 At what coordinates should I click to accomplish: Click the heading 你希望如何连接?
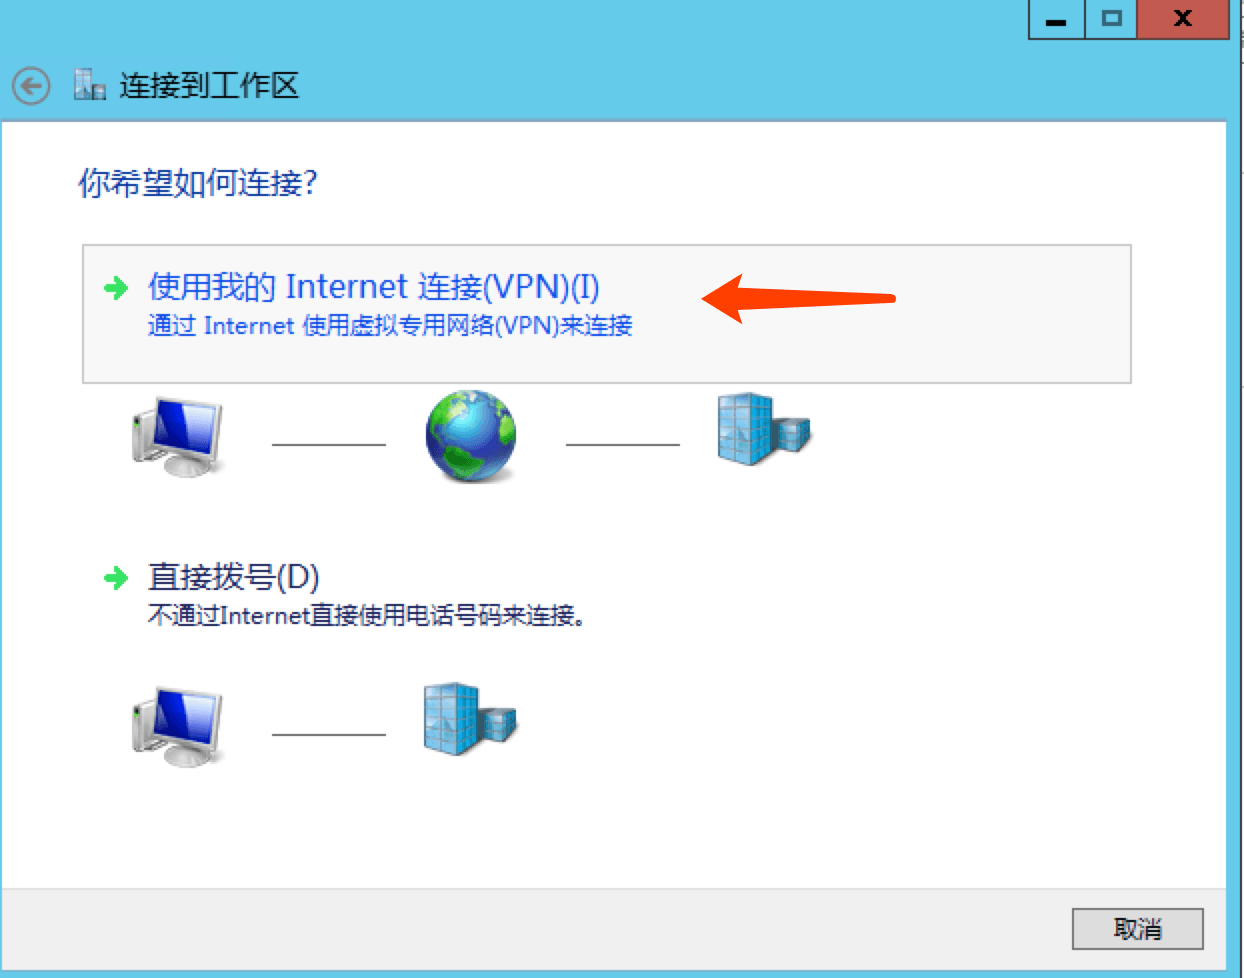[x=198, y=183]
